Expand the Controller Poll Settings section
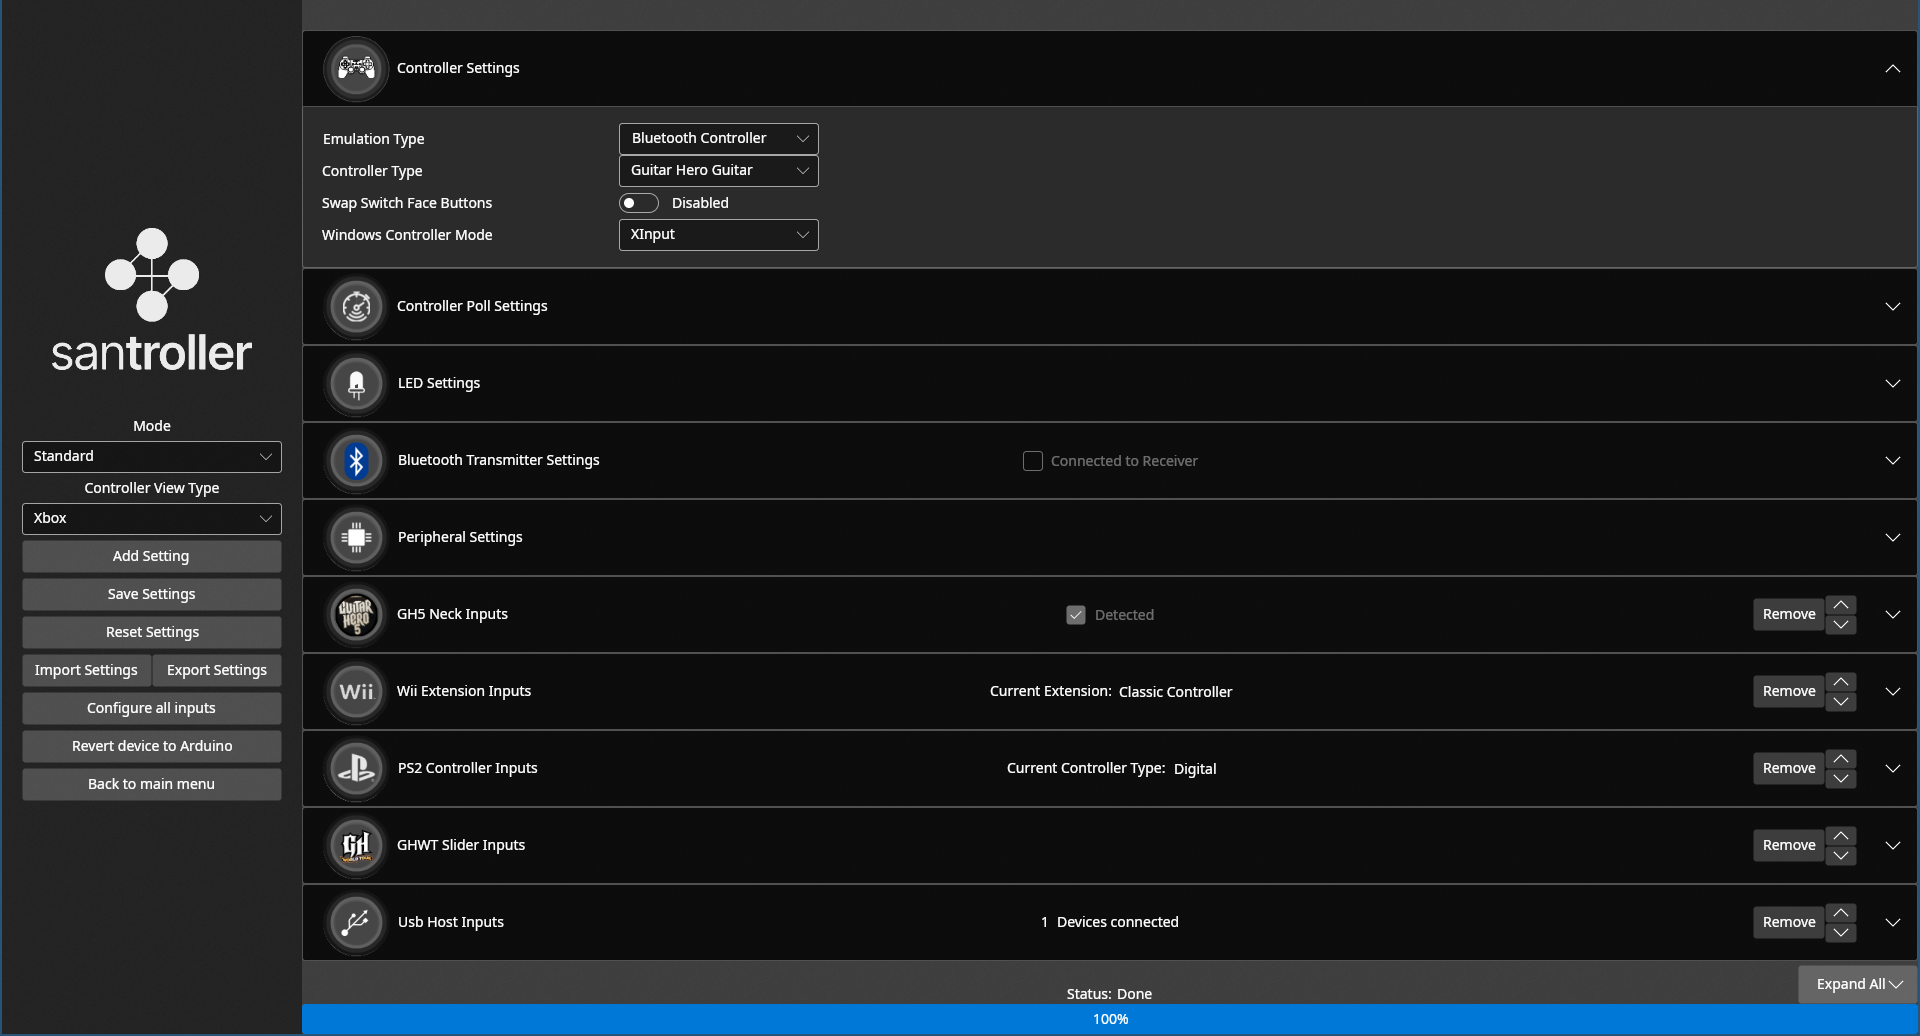The image size is (1920, 1036). pyautogui.click(x=1892, y=306)
